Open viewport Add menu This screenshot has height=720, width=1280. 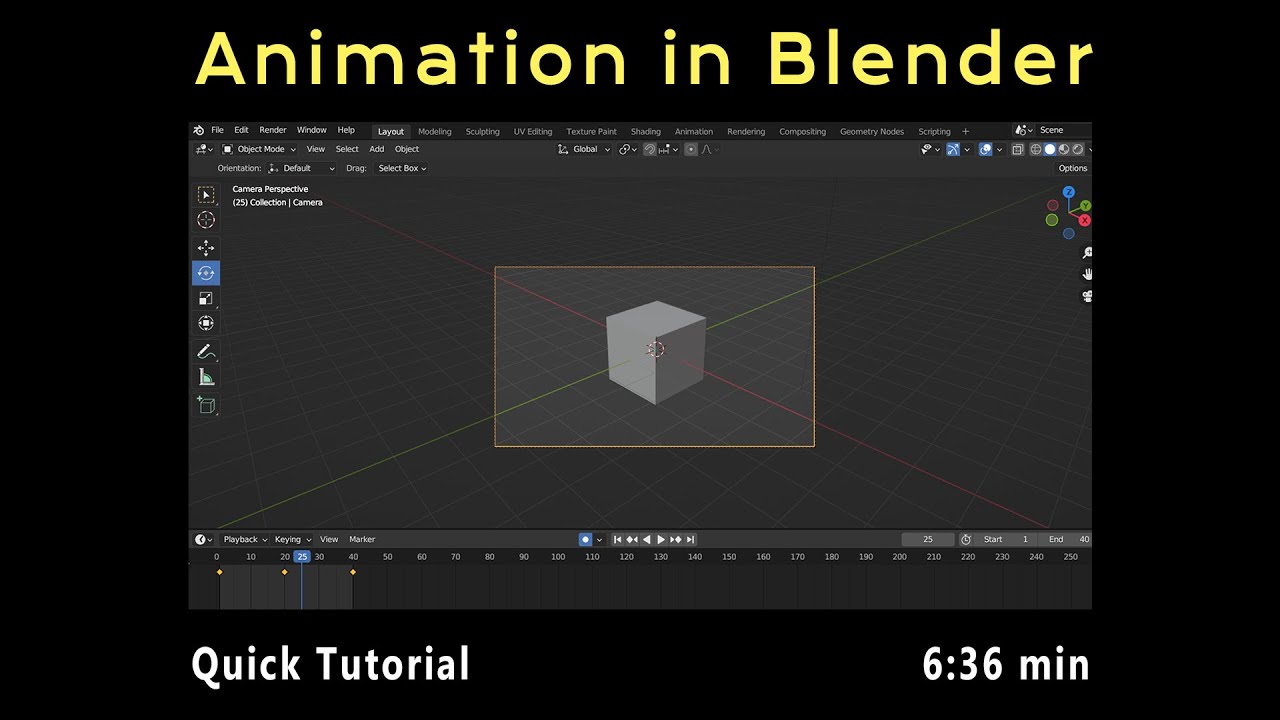pos(377,149)
